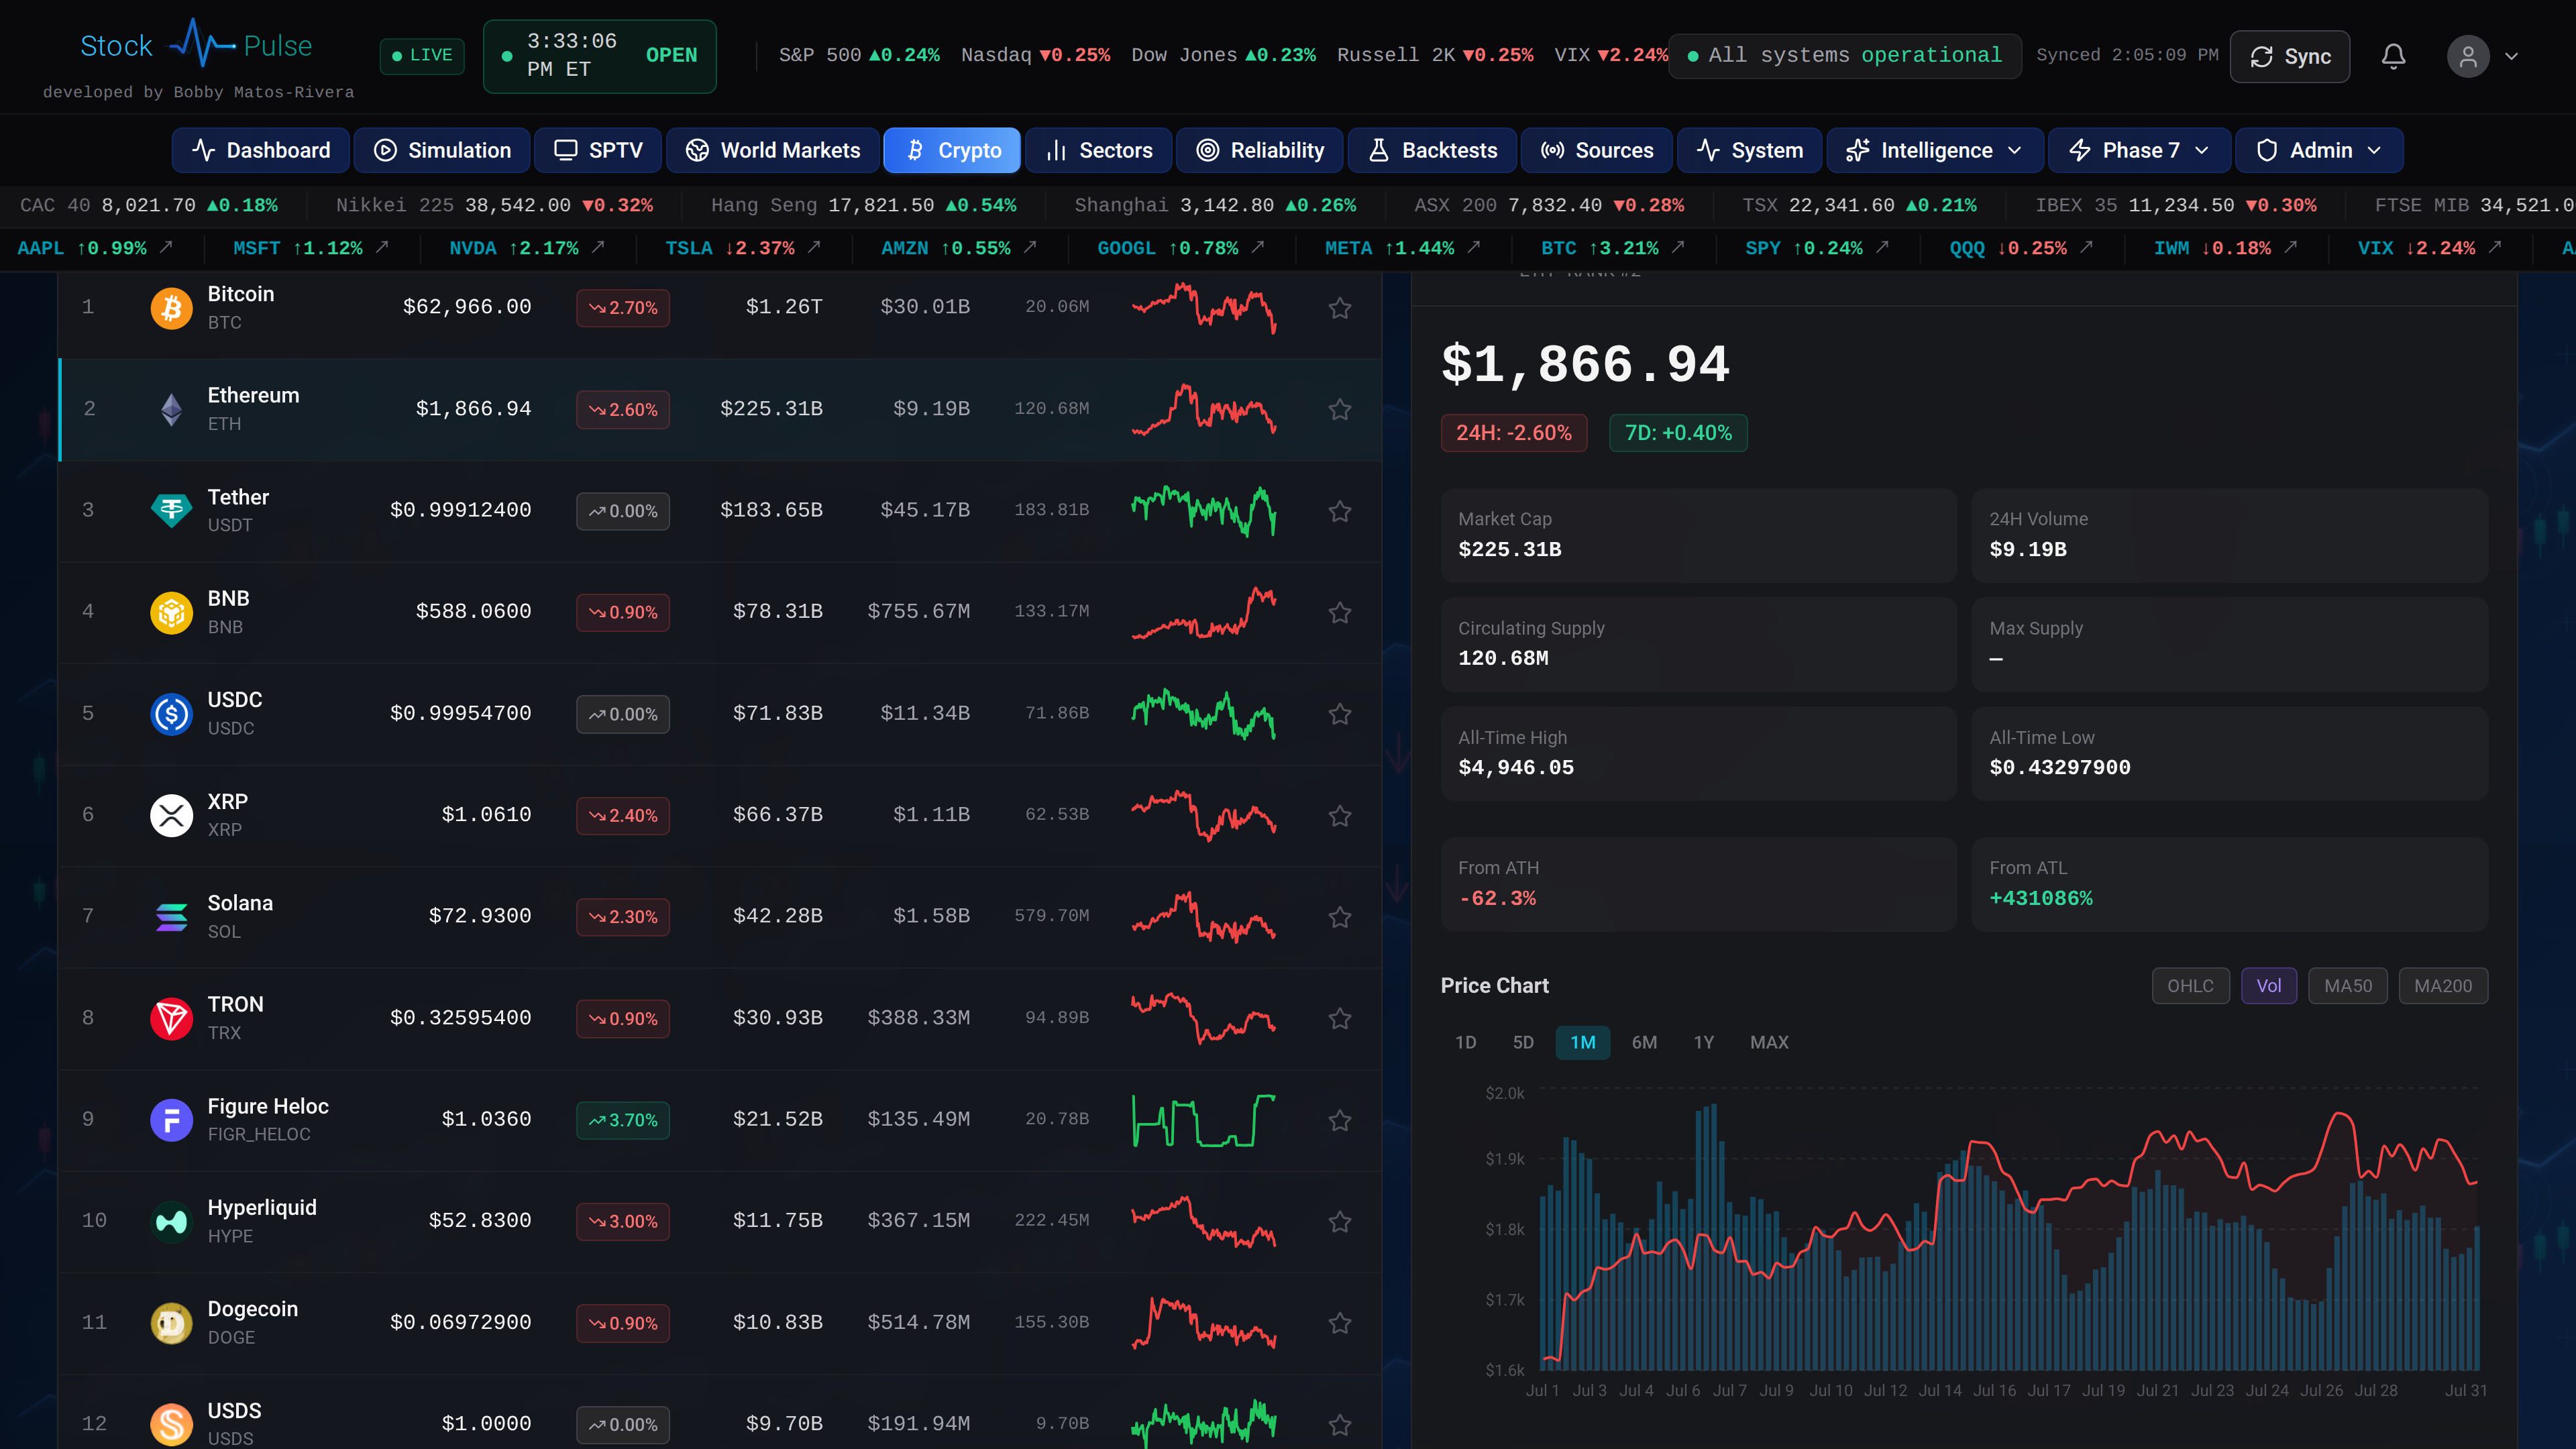Open the Backtests tab
Screen dimensions: 2576x1449
pyautogui.click(x=1432, y=150)
